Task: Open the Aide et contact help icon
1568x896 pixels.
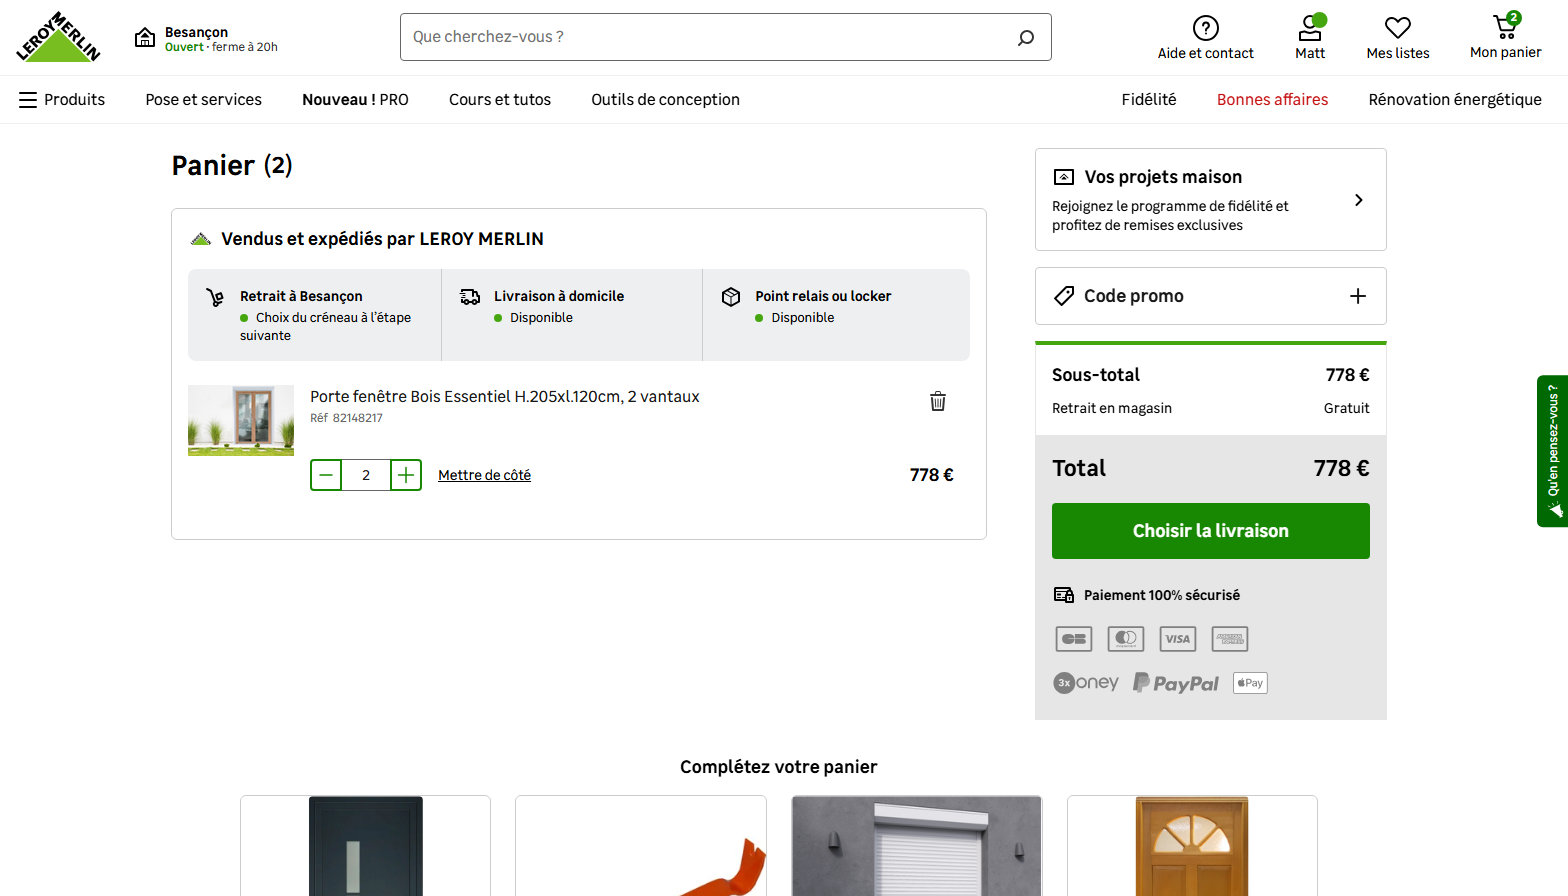Action: coord(1205,29)
